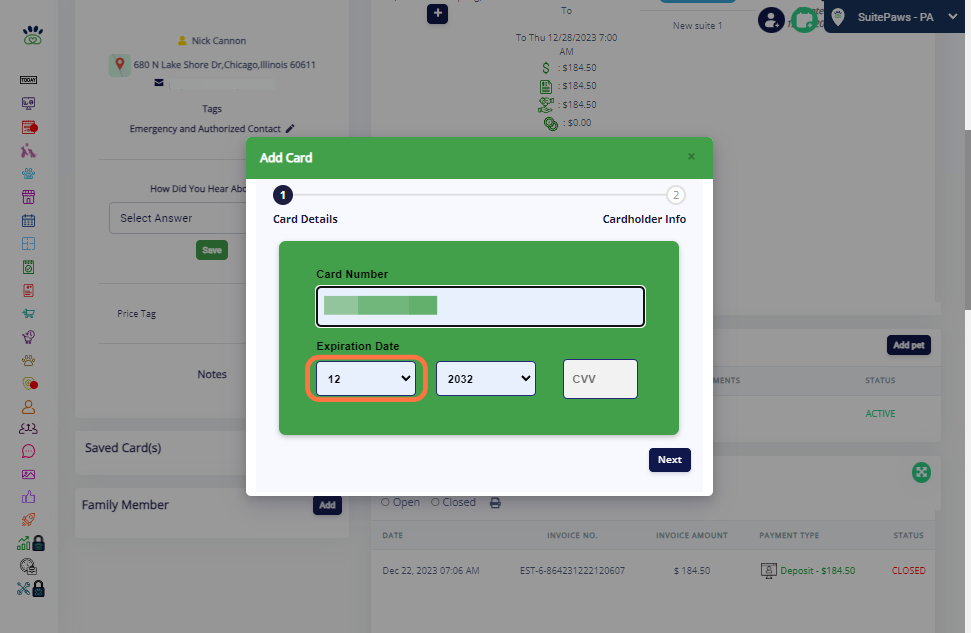The width and height of the screenshot is (971, 633).
Task: Click the CVV input field
Action: 600,378
